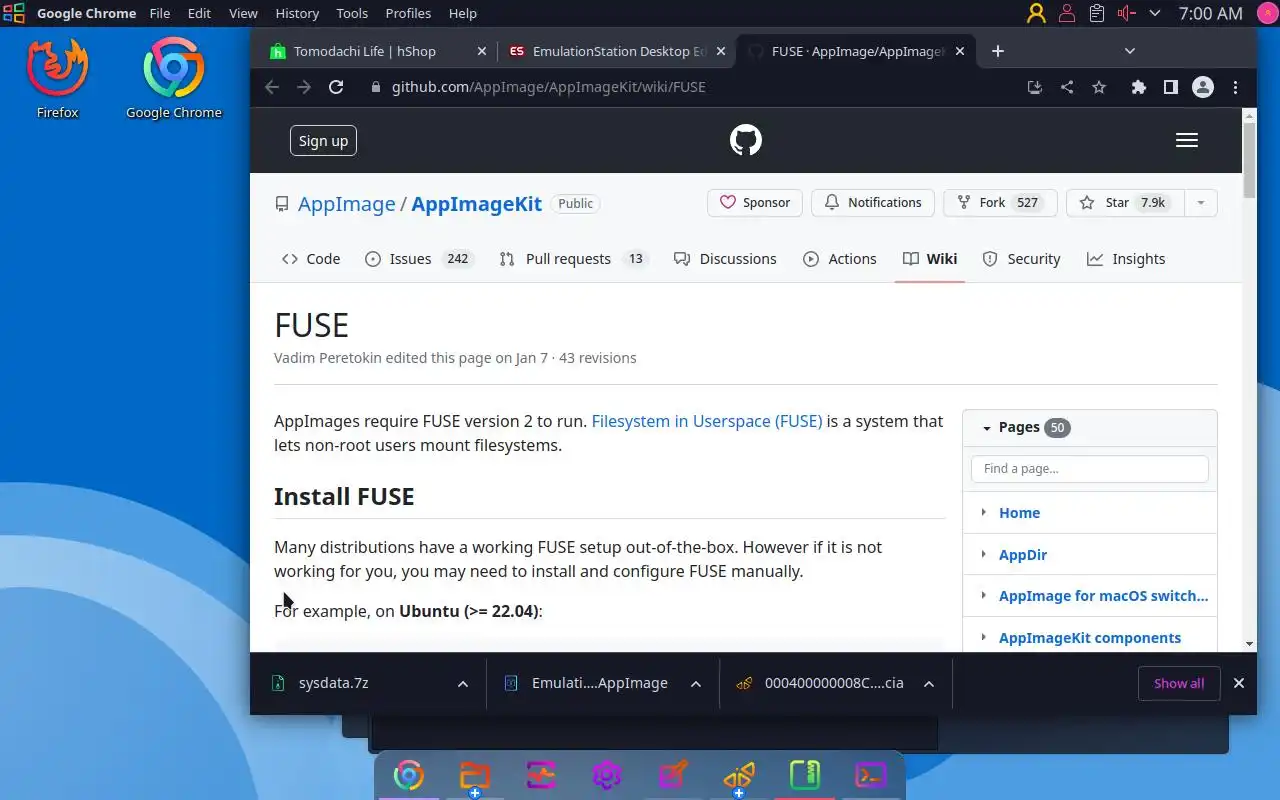Image resolution: width=1280 pixels, height=800 pixels.
Task: Bookmark this page with the star icon
Action: (x=1099, y=87)
